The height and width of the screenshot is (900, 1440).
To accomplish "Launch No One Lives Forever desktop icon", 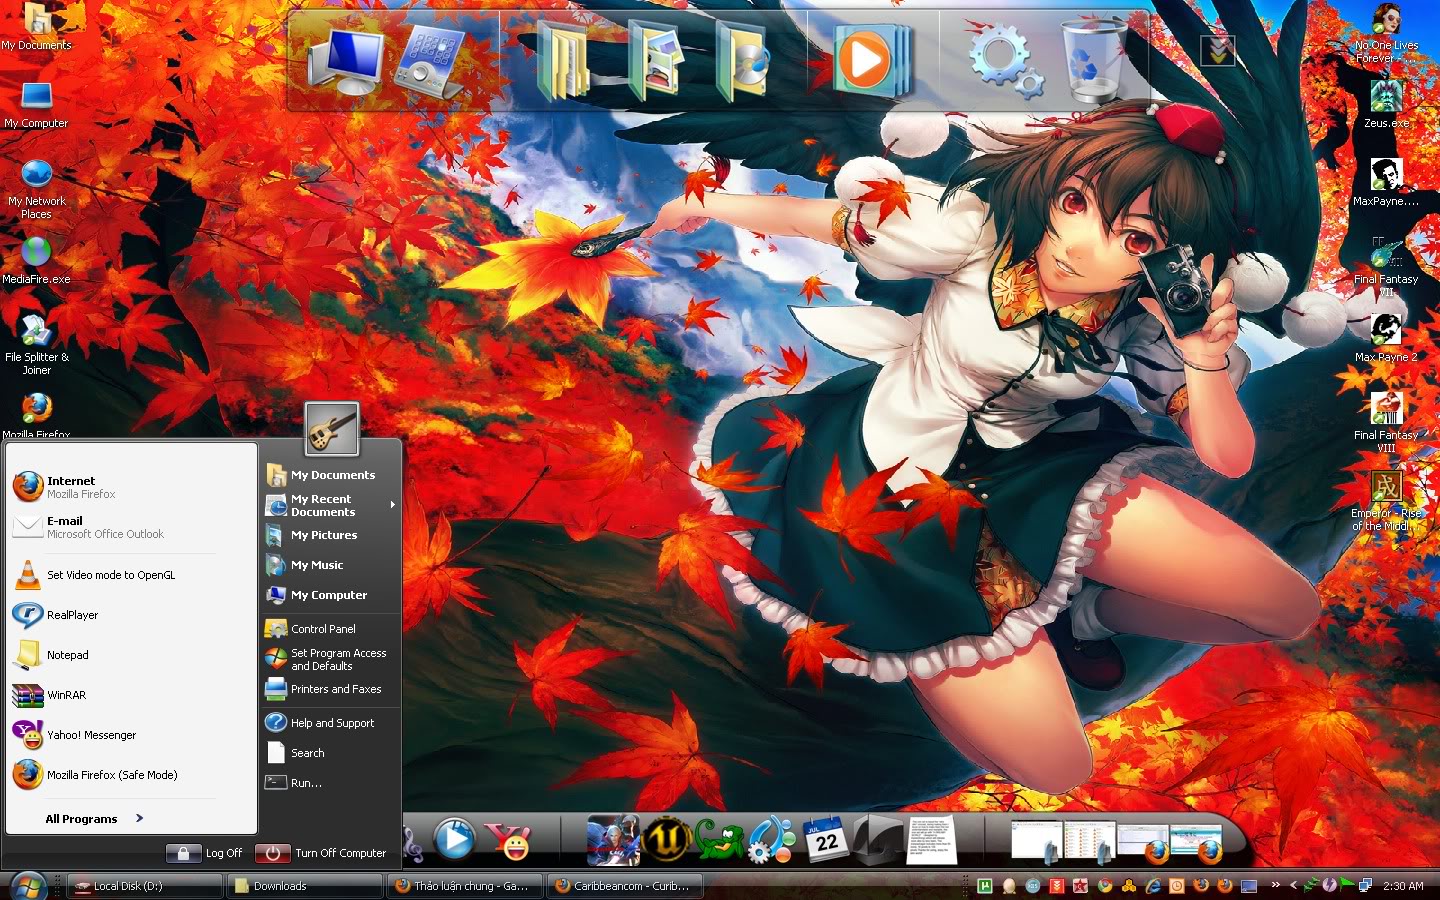I will pyautogui.click(x=1386, y=33).
